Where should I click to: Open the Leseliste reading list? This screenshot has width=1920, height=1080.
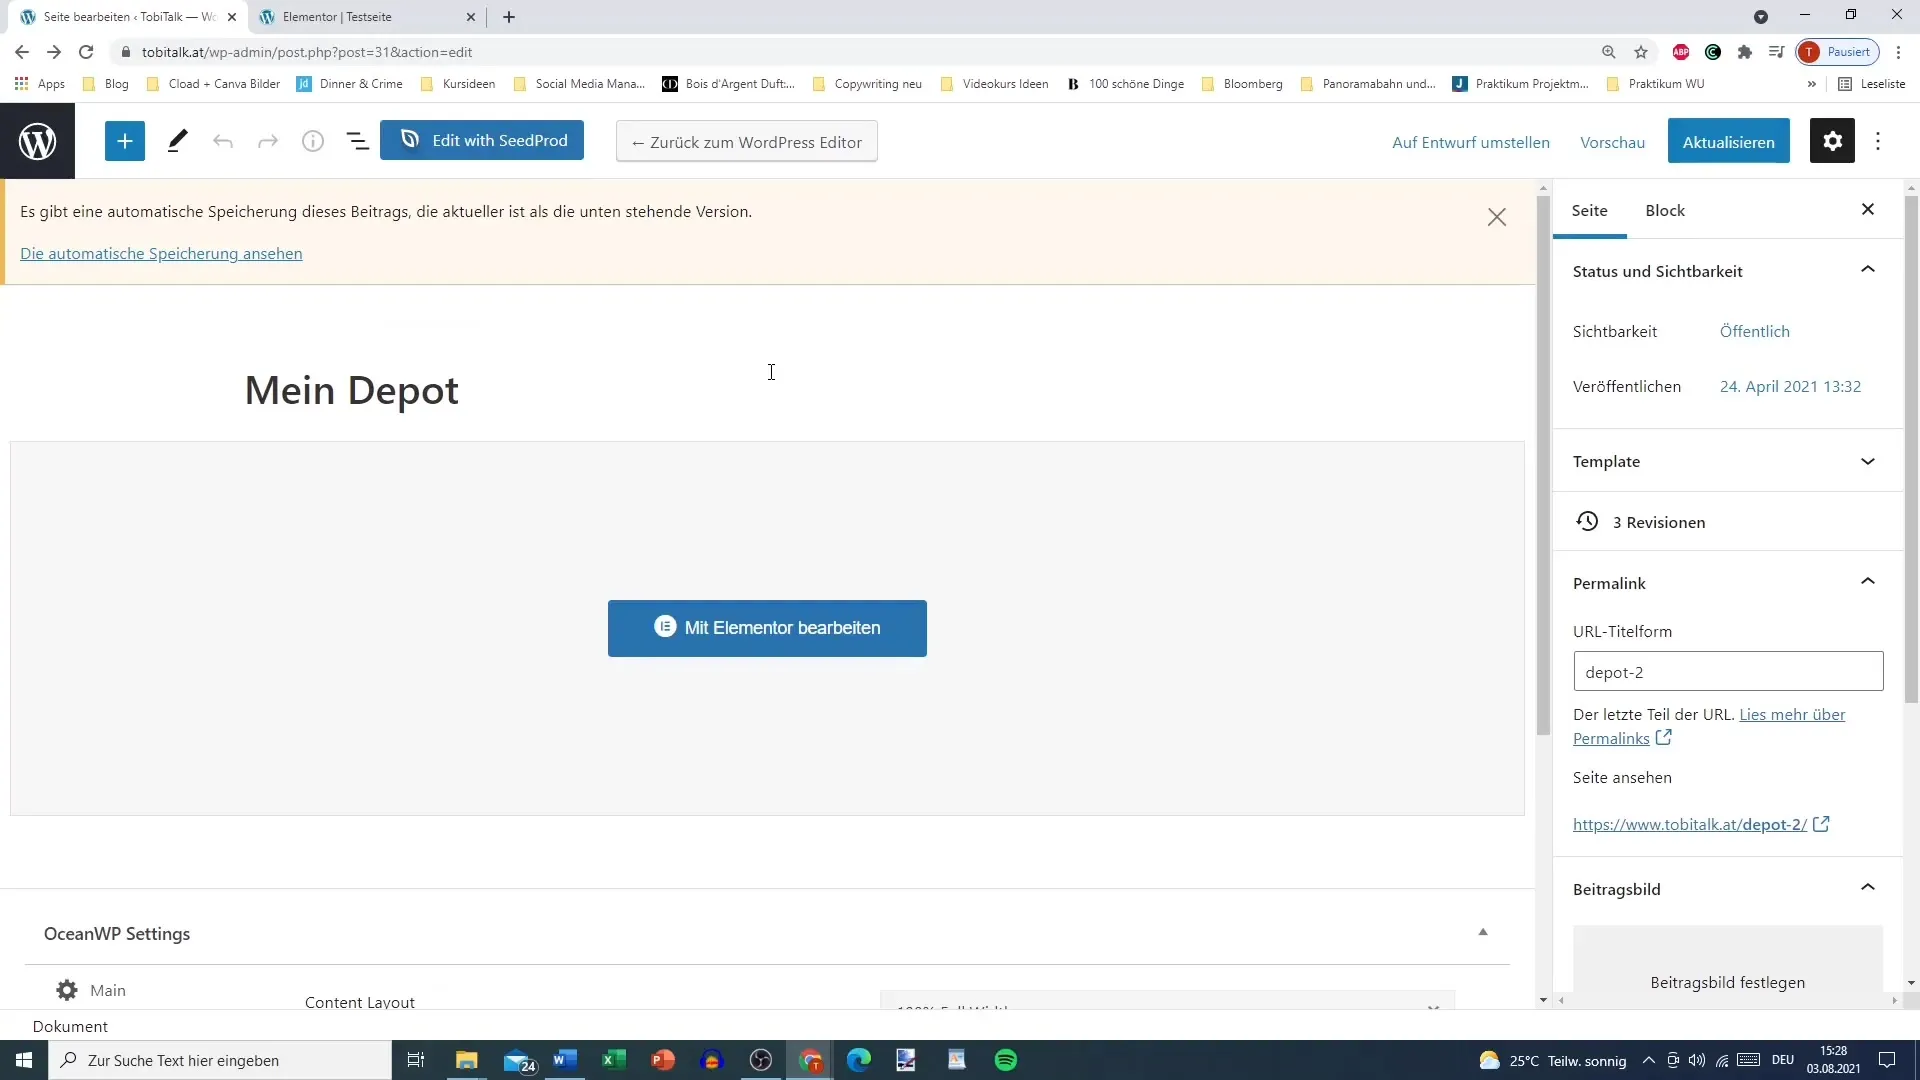click(1872, 84)
